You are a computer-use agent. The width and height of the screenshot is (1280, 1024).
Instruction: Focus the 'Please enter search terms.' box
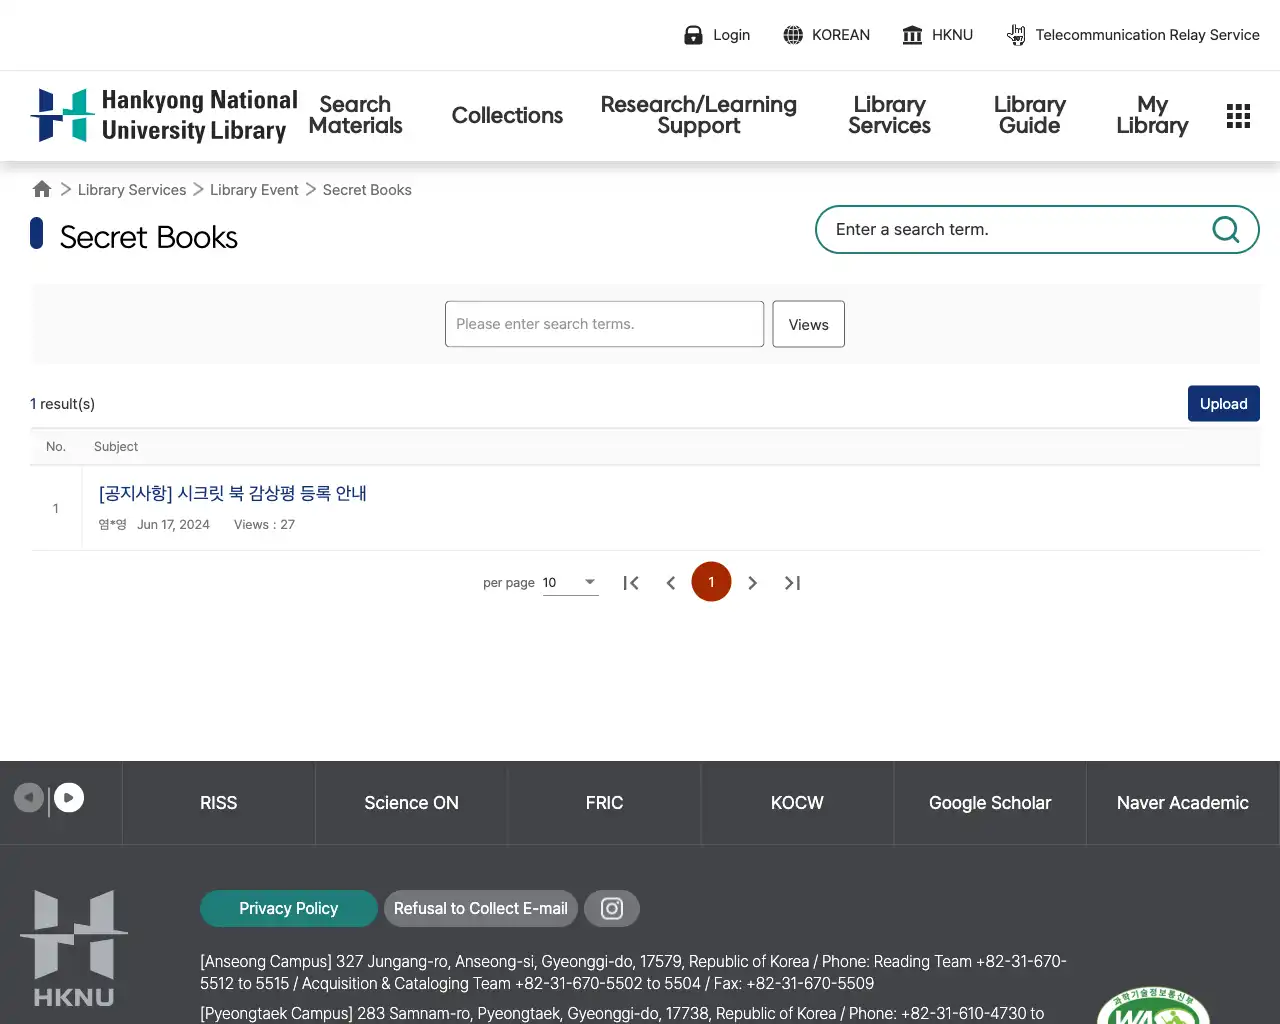(604, 324)
